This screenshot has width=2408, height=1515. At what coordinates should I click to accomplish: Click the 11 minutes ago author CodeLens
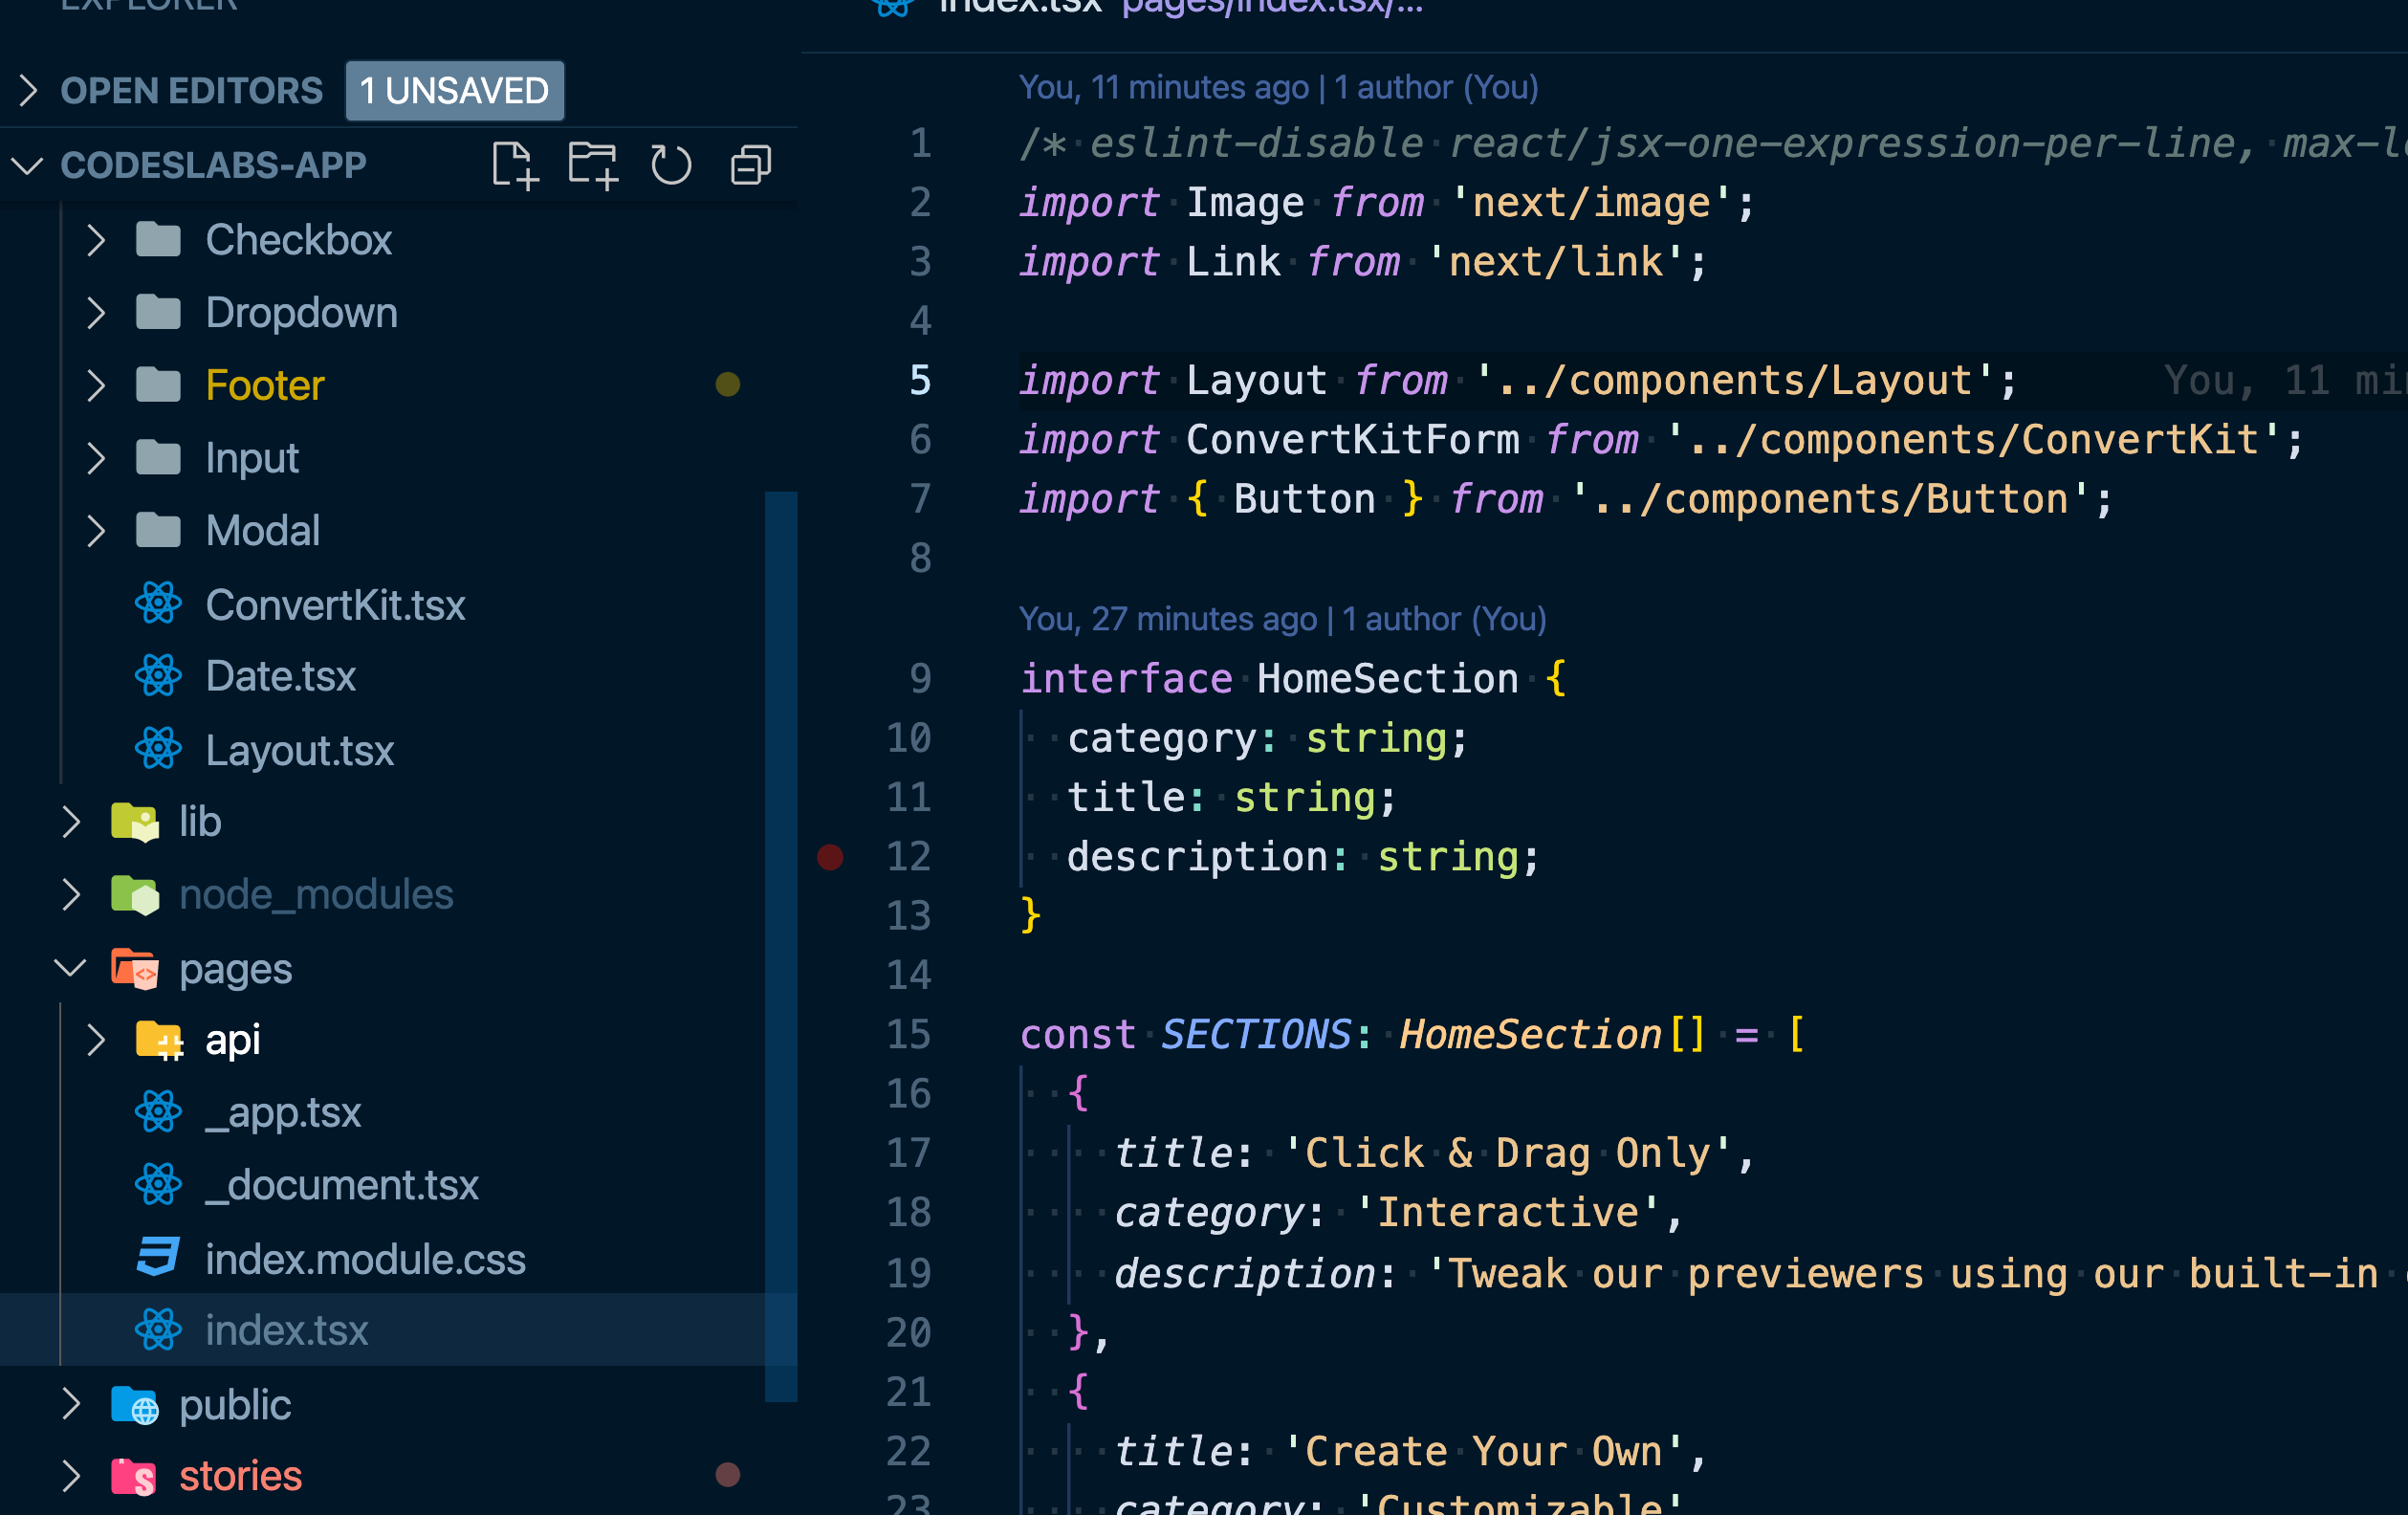coord(1277,88)
